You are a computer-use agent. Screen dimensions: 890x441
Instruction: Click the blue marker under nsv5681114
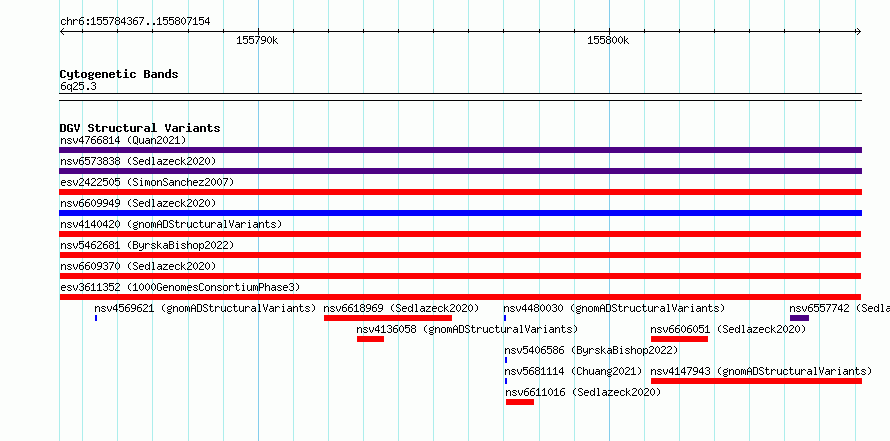click(x=506, y=381)
